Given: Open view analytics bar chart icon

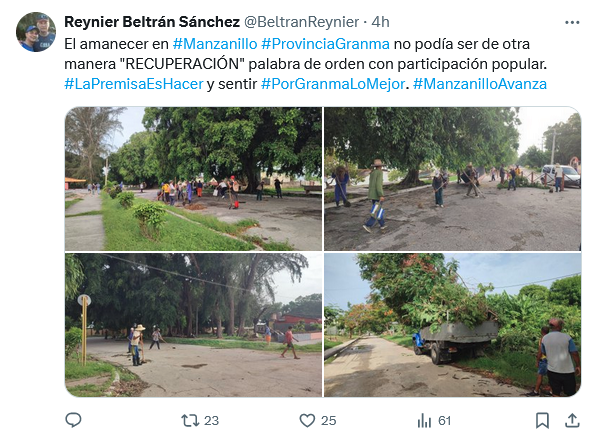Looking at the screenshot, I should click(x=424, y=421).
